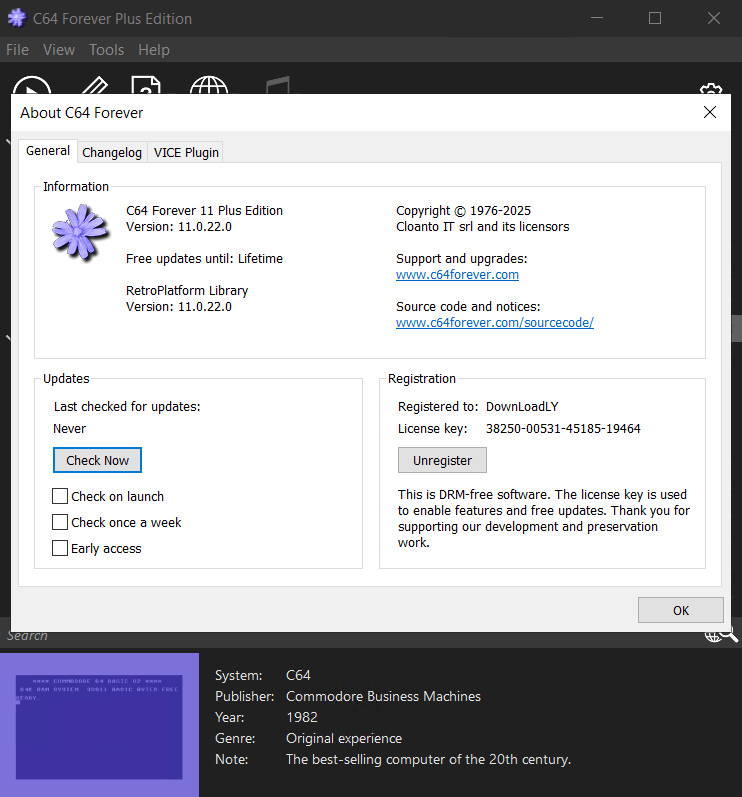742x797 pixels.
Task: Open the c64forever.com/sourcecode/ link
Action: tap(495, 323)
